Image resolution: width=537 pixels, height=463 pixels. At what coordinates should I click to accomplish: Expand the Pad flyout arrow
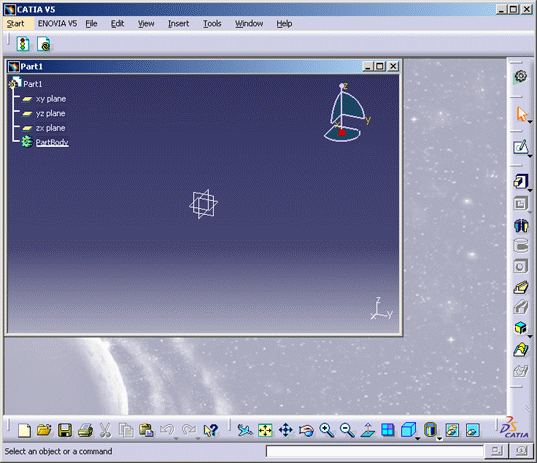pos(530,190)
